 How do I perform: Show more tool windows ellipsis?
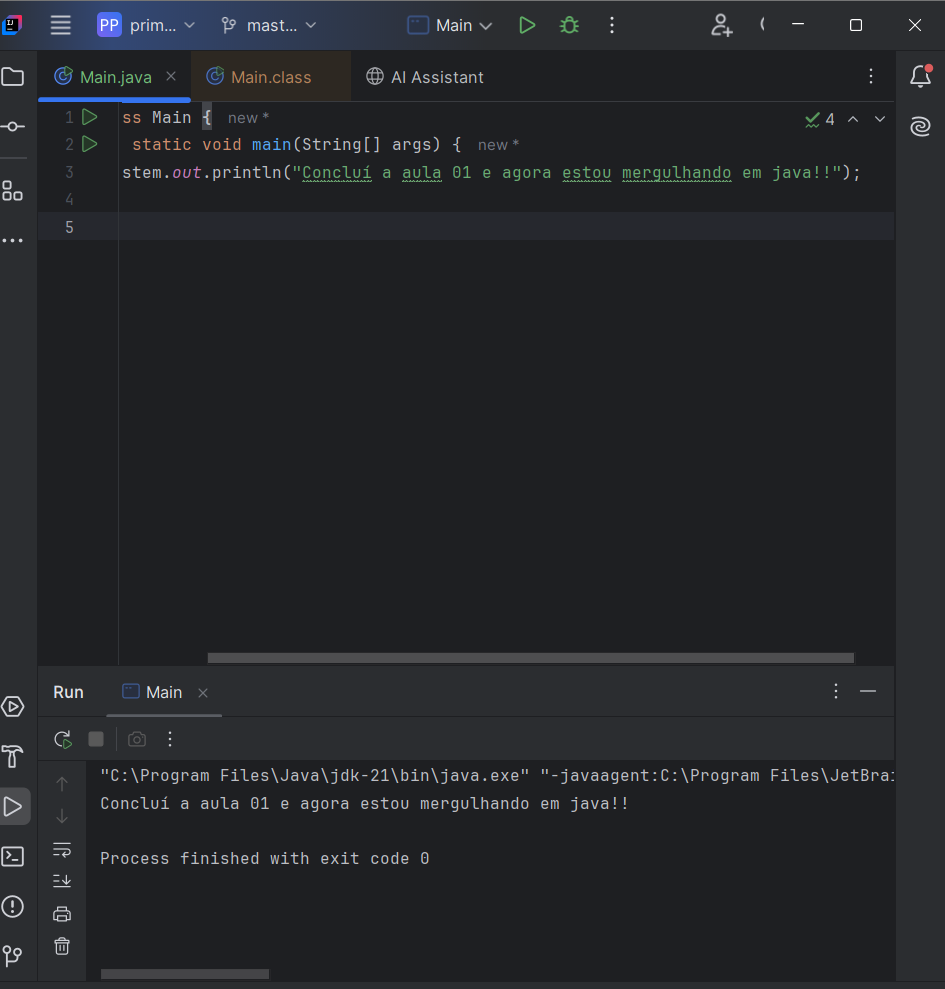point(13,240)
